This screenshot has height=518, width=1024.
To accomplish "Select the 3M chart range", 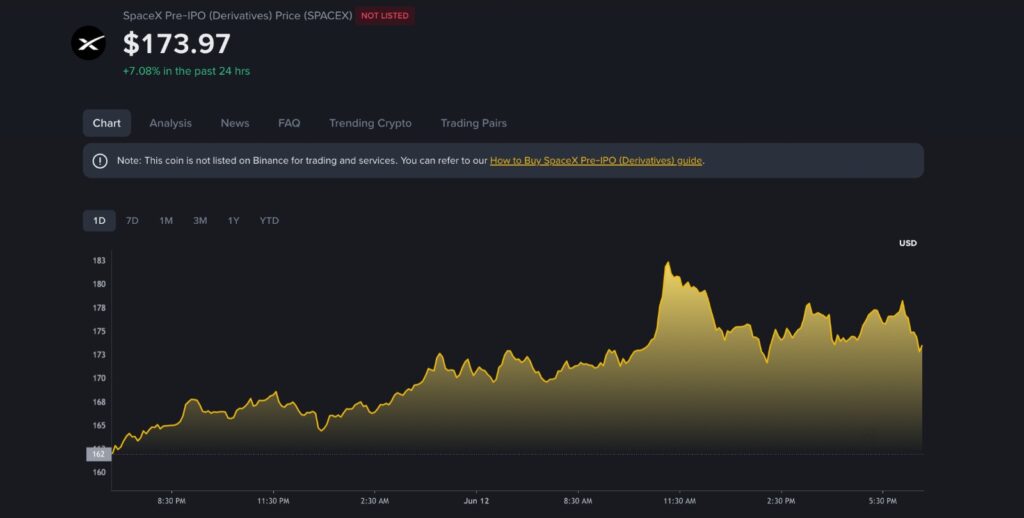I will pyautogui.click(x=200, y=221).
